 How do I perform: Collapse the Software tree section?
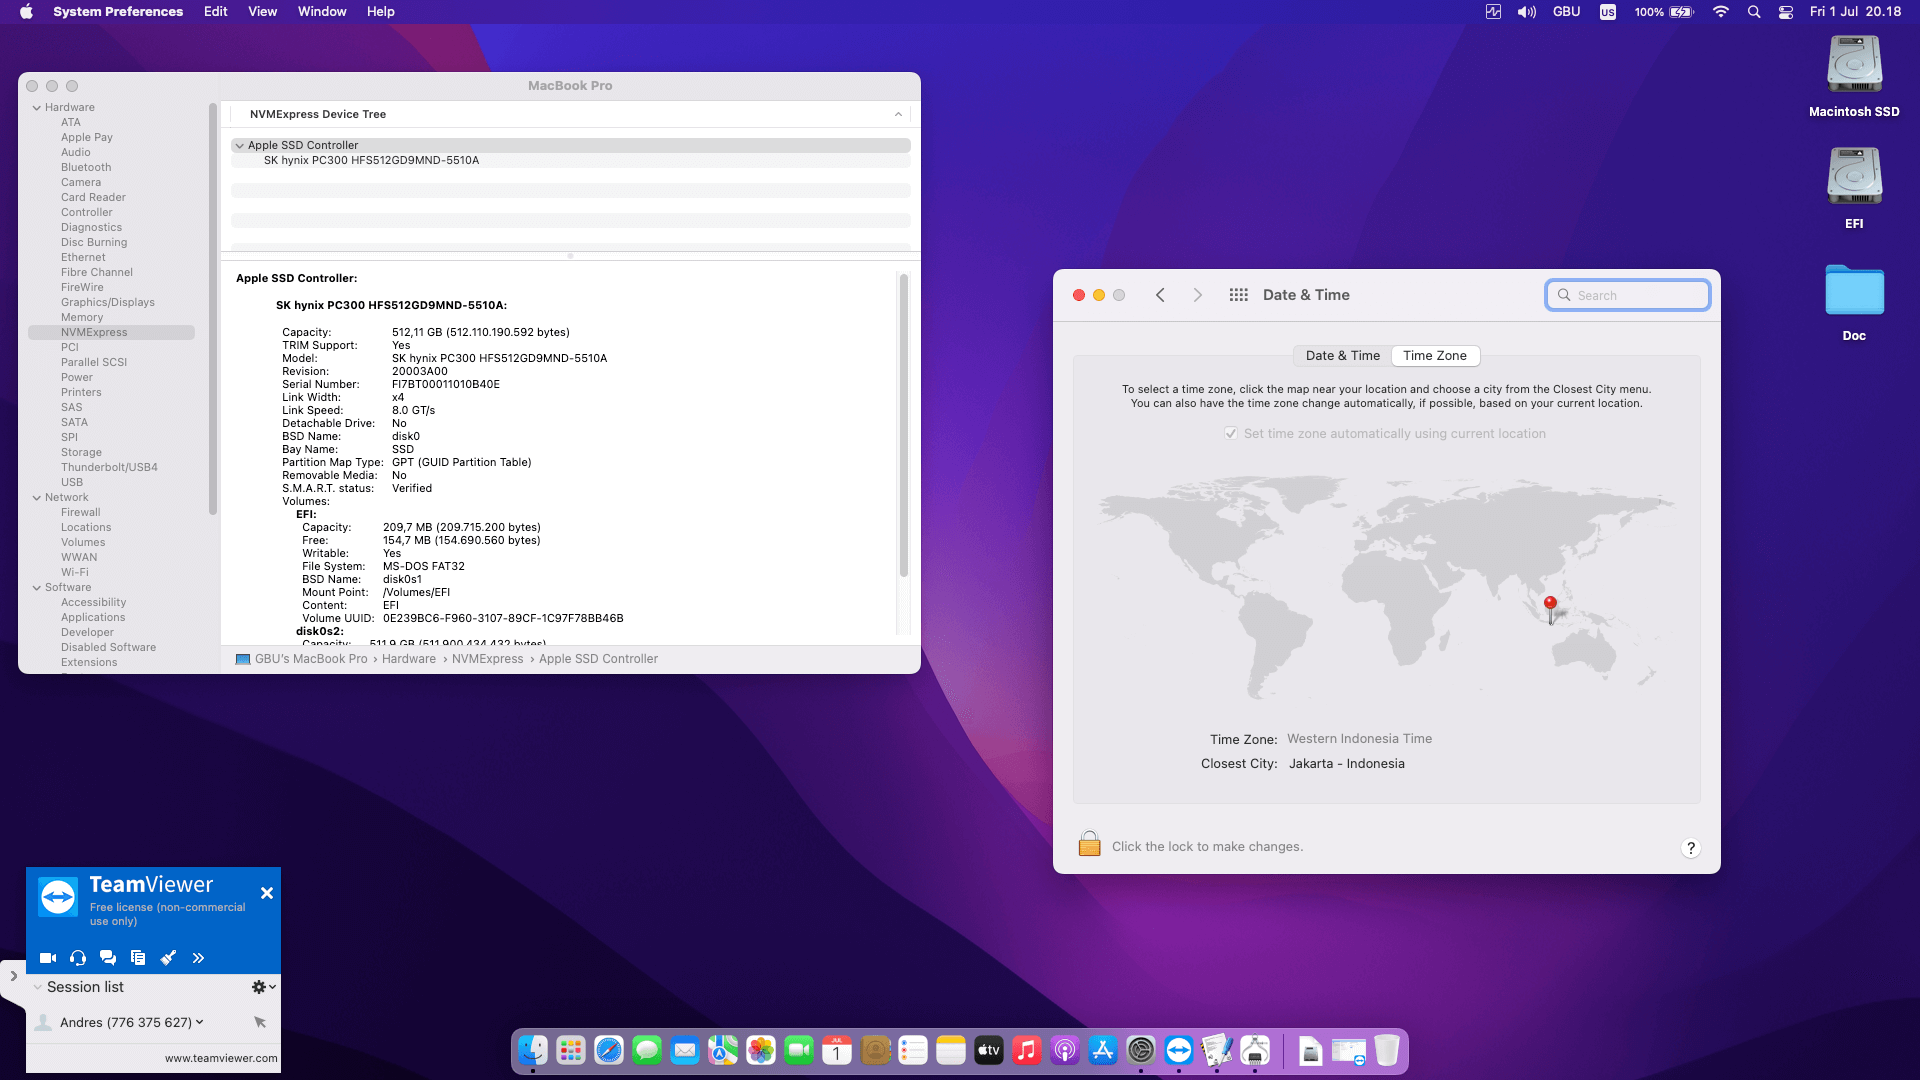[37, 587]
